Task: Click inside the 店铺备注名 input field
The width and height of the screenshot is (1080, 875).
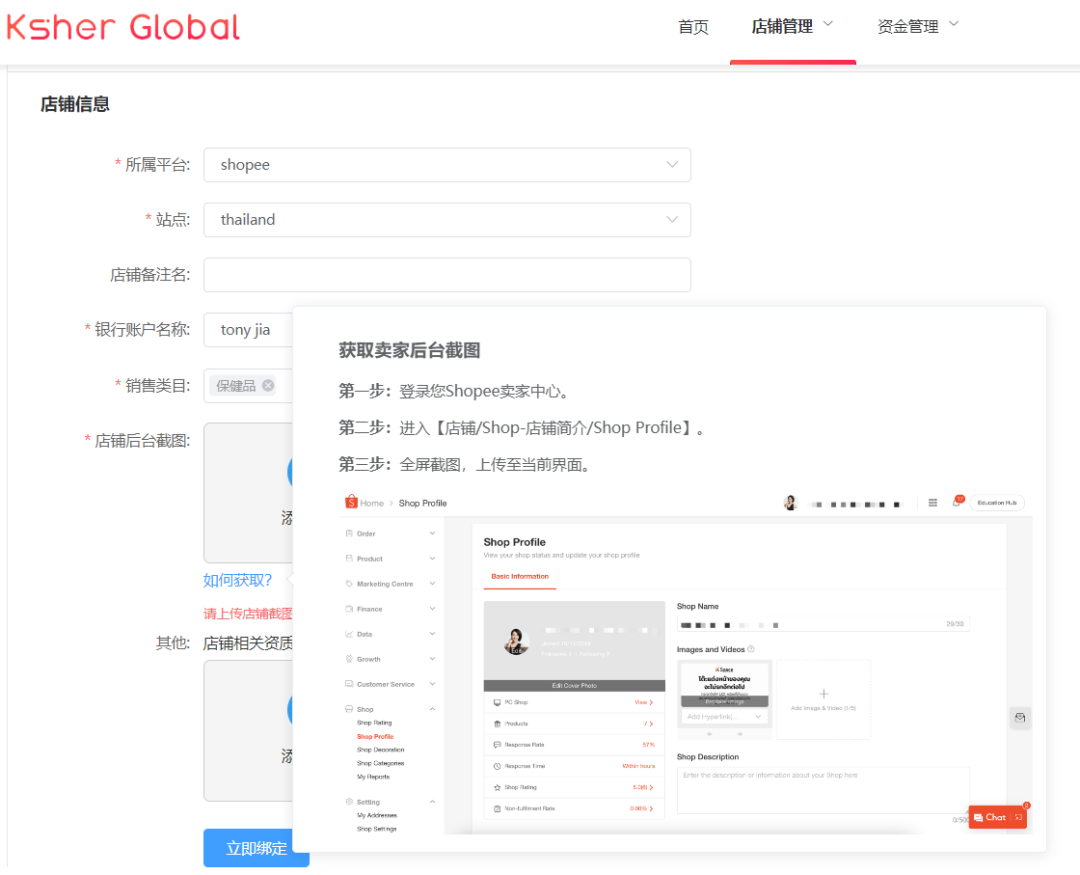Action: (x=447, y=274)
